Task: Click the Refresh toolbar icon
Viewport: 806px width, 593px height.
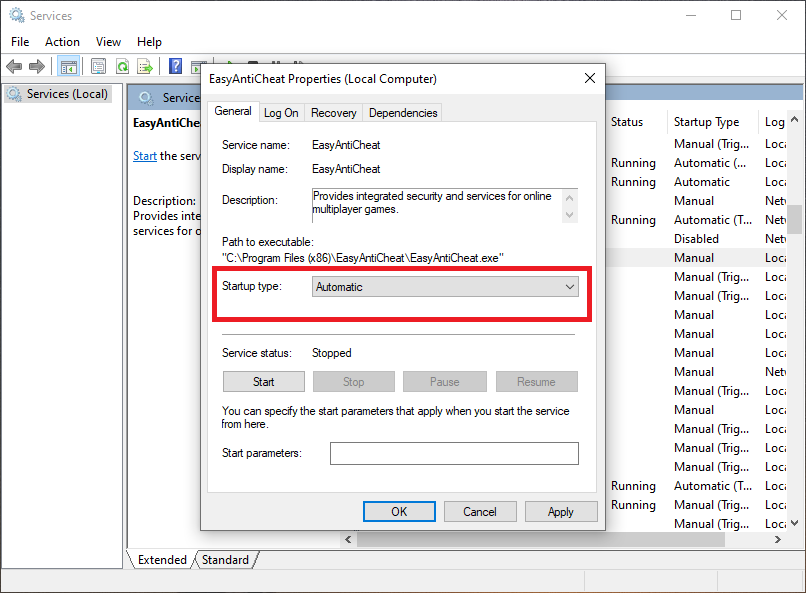Action: [x=122, y=66]
